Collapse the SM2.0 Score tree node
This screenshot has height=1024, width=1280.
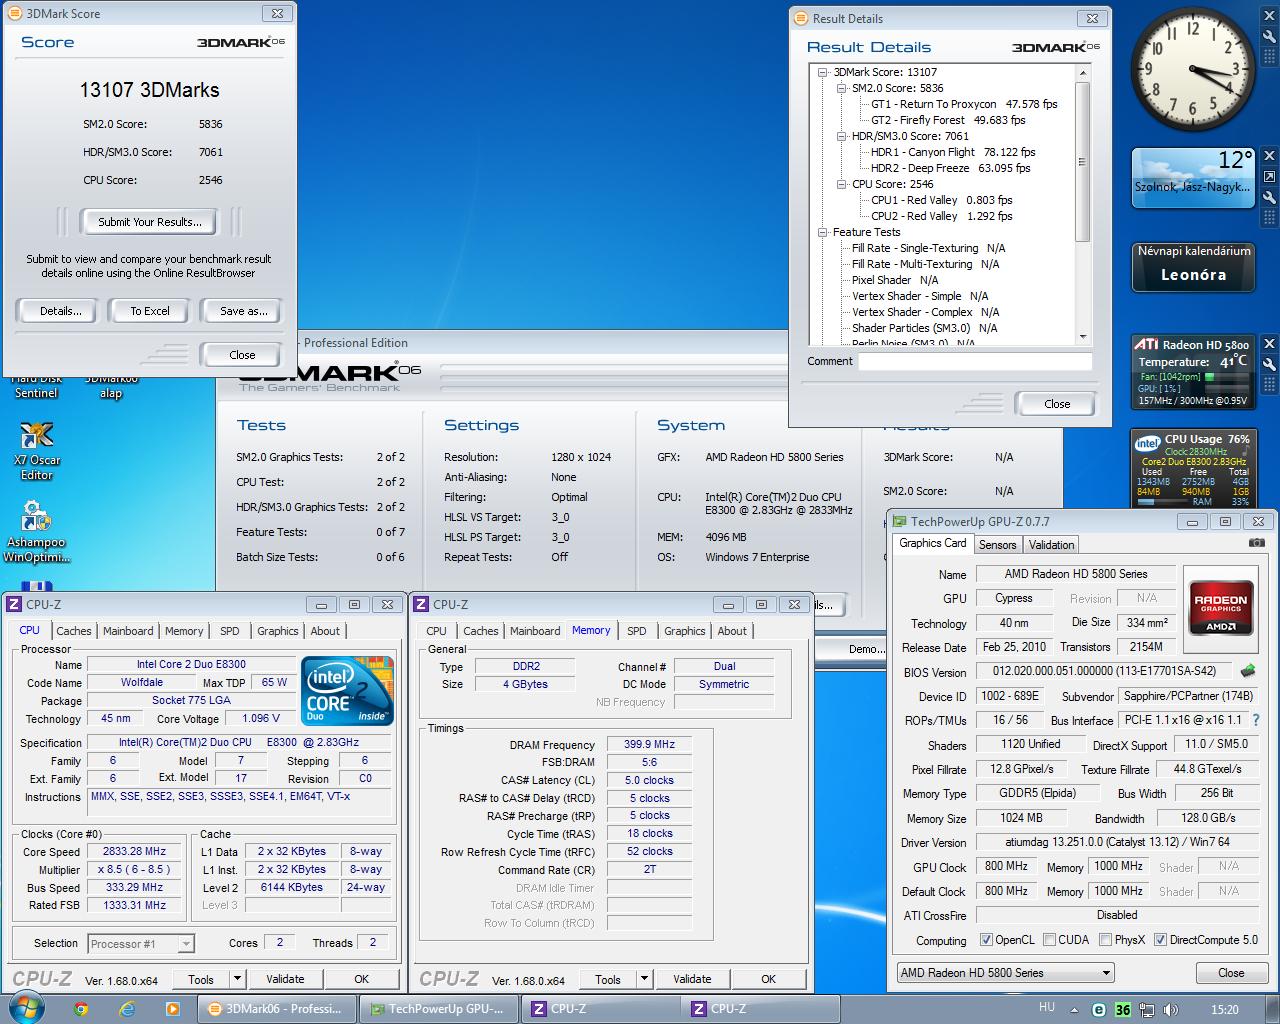(x=842, y=88)
